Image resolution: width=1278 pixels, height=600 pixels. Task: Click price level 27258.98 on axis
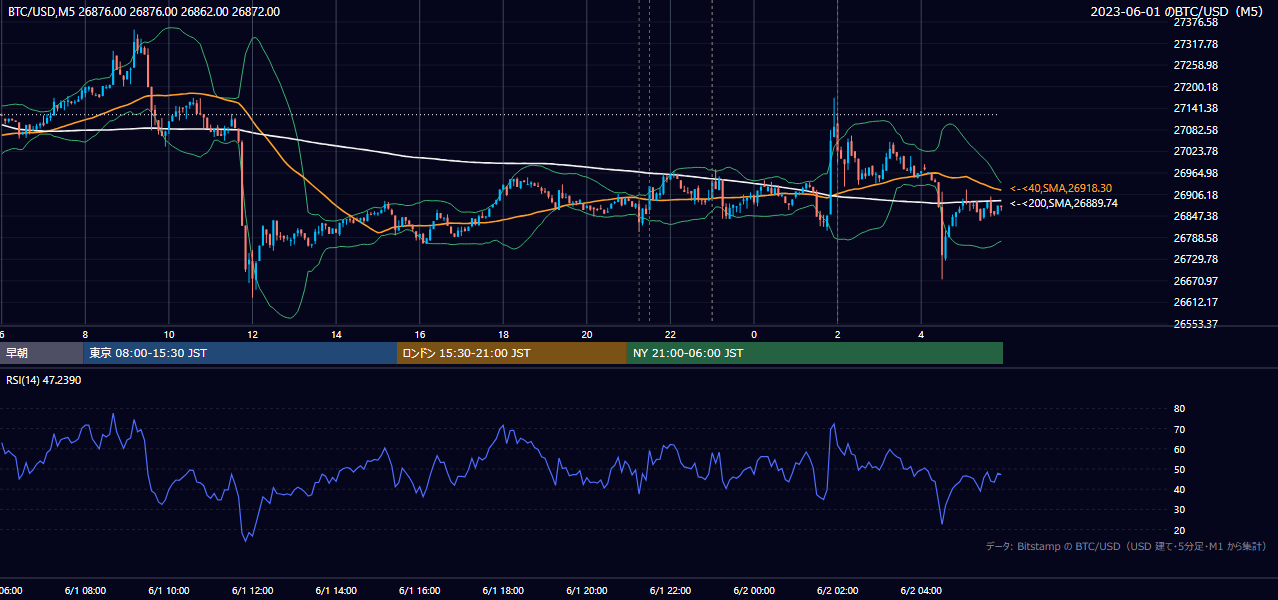pos(1196,65)
